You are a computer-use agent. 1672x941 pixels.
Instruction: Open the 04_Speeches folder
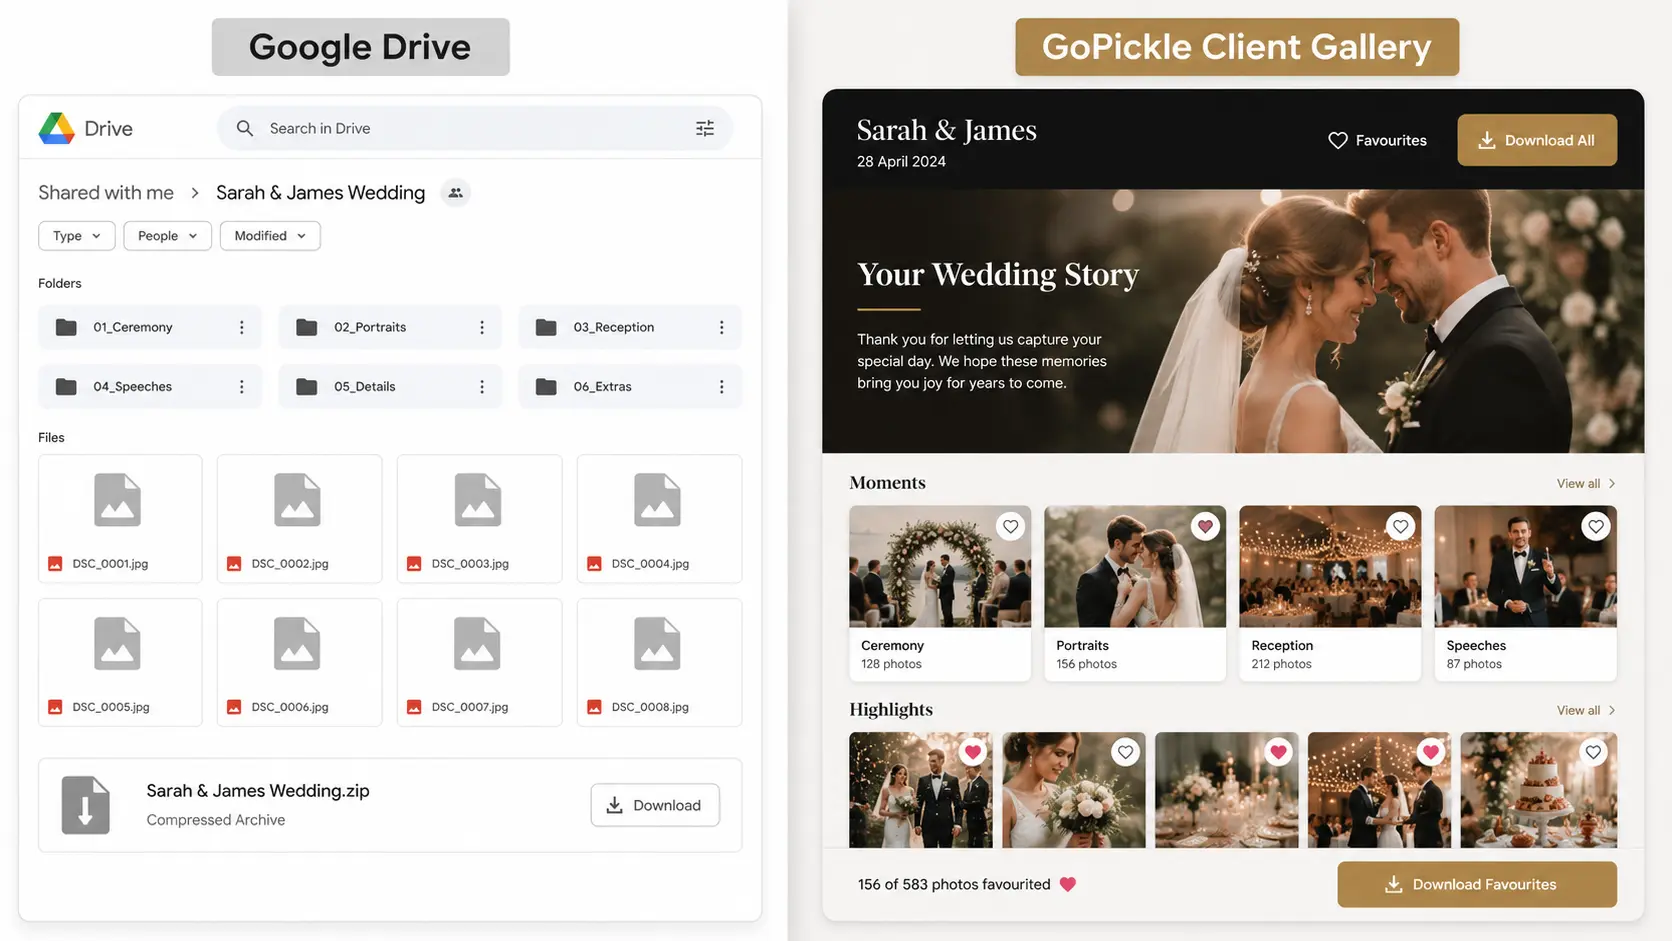(150, 386)
